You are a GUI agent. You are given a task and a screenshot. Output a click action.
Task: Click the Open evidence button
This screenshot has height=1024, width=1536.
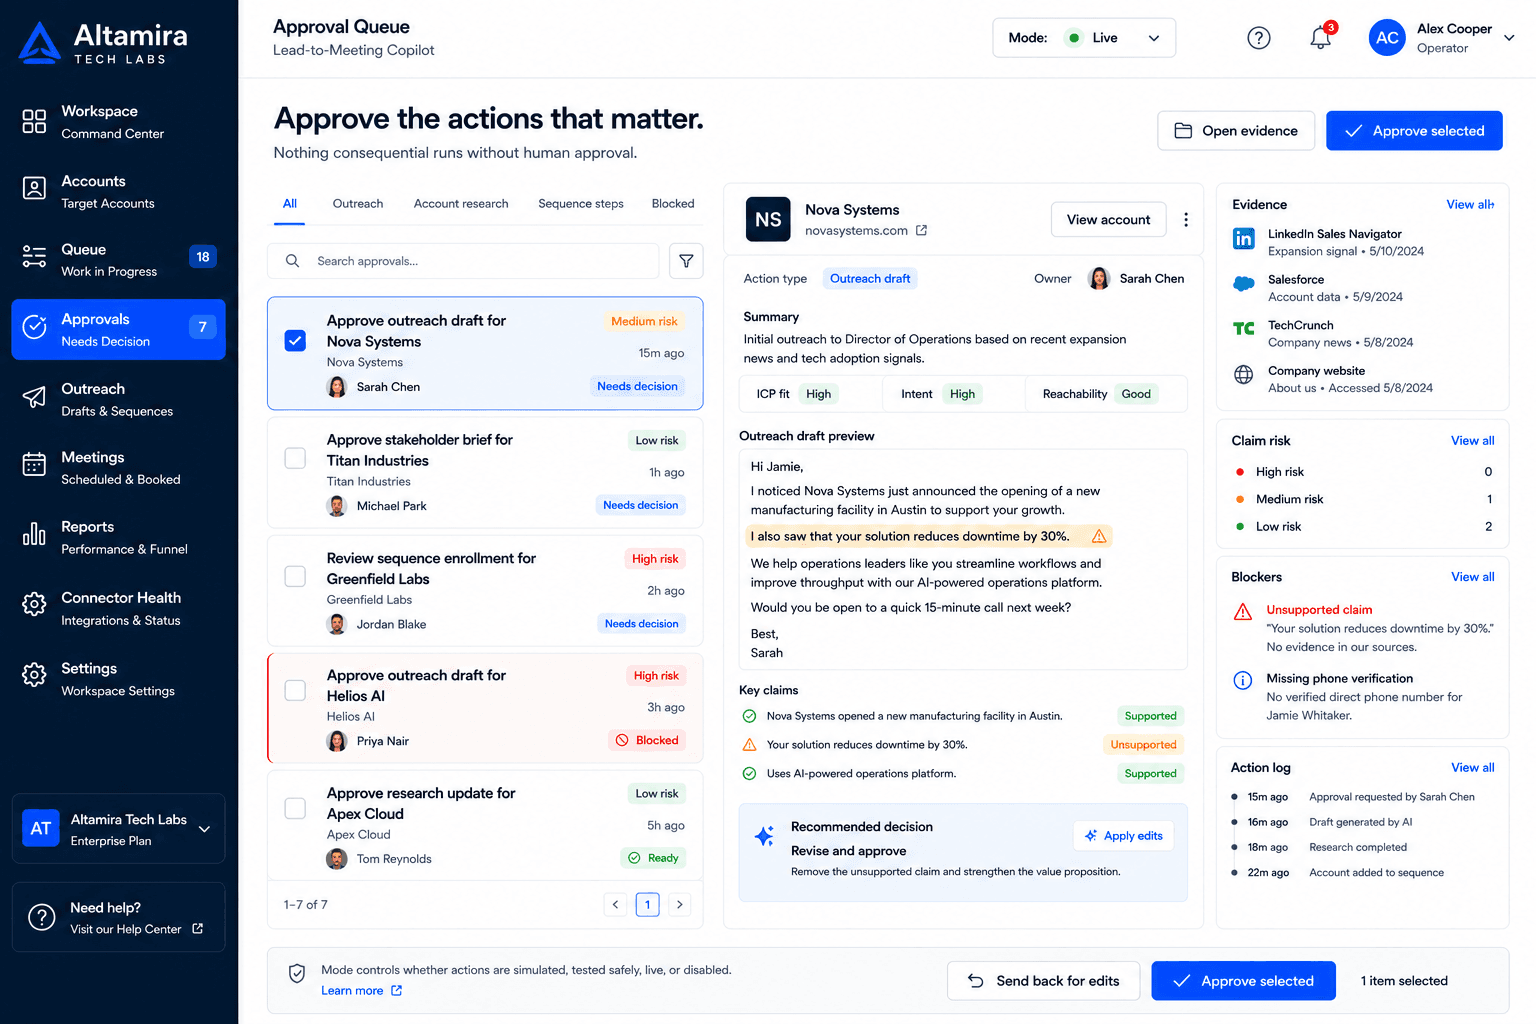point(1236,131)
